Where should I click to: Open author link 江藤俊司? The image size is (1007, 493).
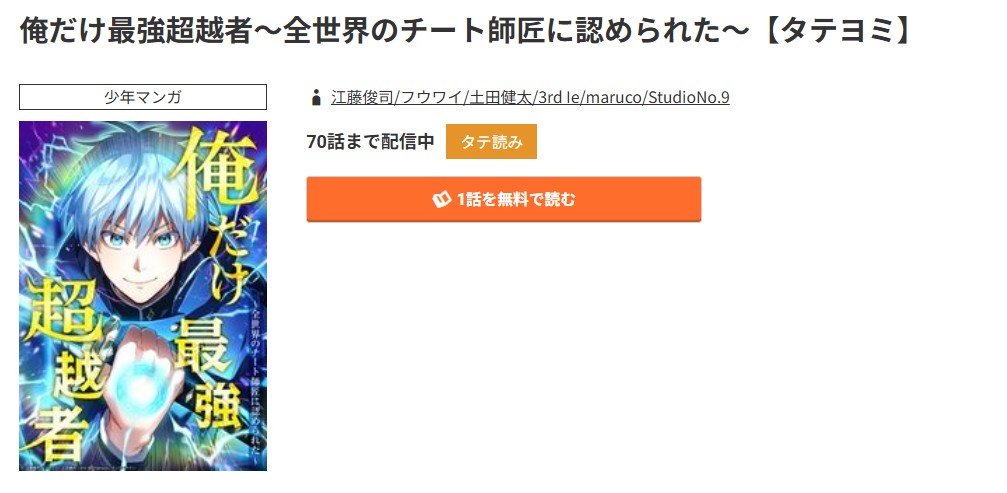[362, 98]
